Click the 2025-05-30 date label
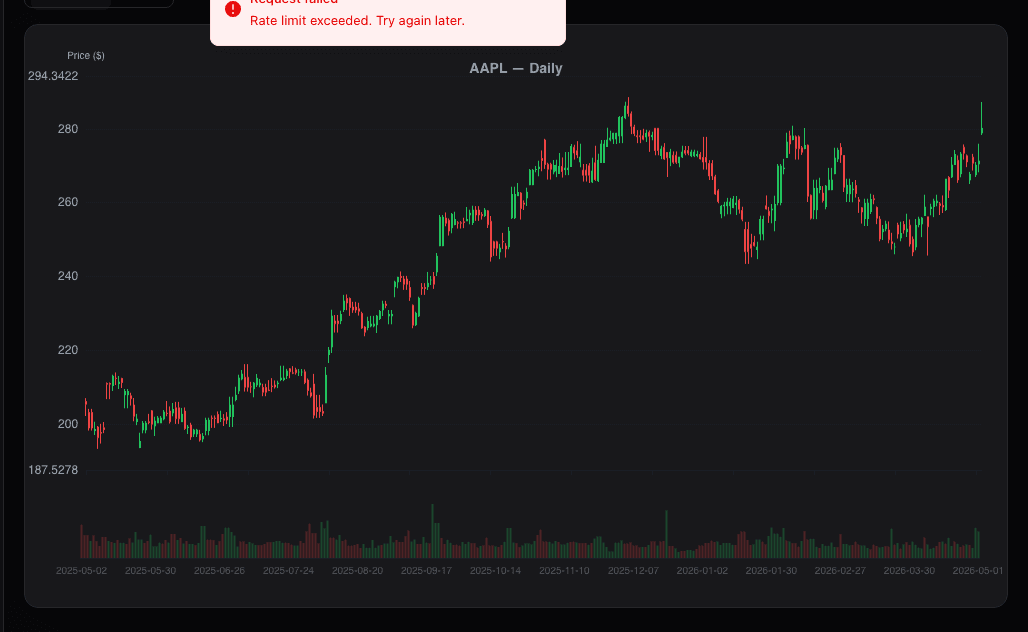This screenshot has height=632, width=1028. [x=150, y=571]
